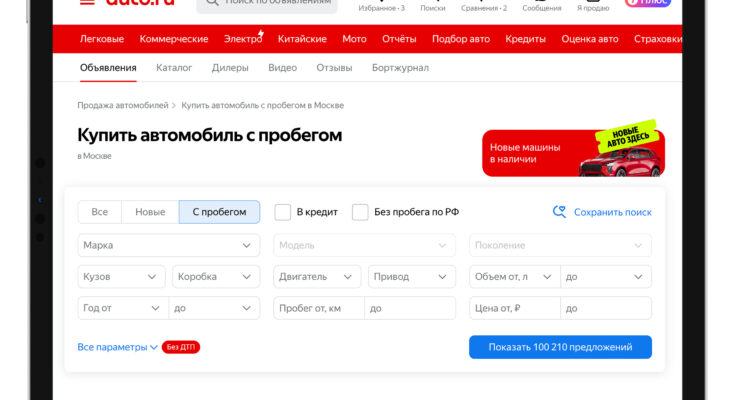Switch to the Дилеры tab

pyautogui.click(x=230, y=68)
